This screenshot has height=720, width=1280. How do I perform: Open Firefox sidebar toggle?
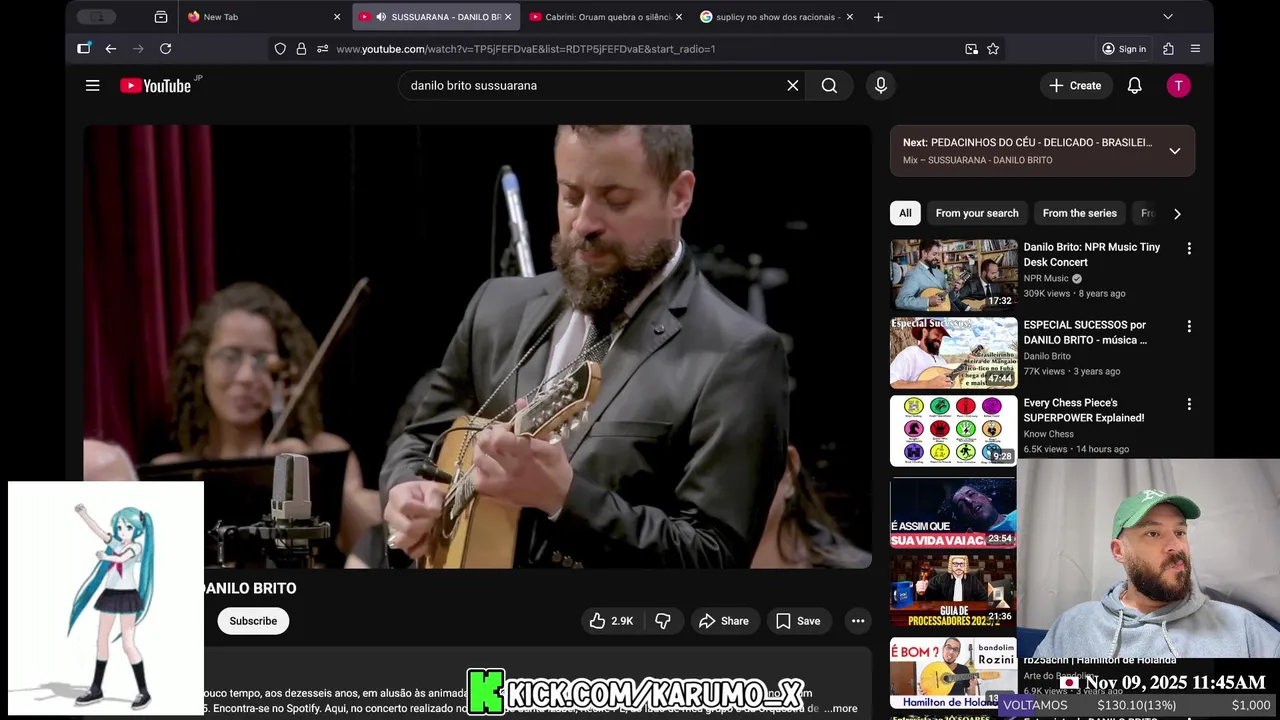pyautogui.click(x=84, y=49)
